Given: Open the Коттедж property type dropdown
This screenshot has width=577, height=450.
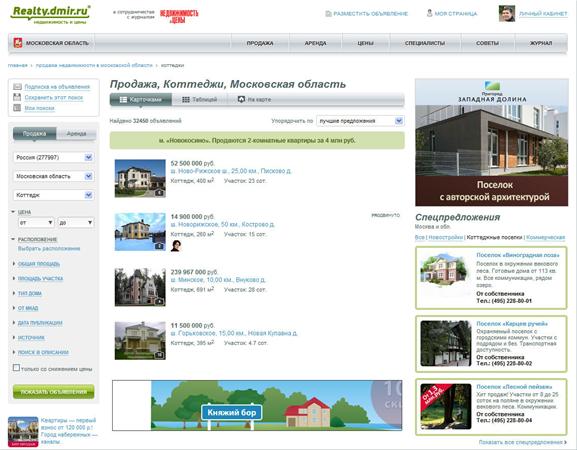Looking at the screenshot, I should 53,195.
